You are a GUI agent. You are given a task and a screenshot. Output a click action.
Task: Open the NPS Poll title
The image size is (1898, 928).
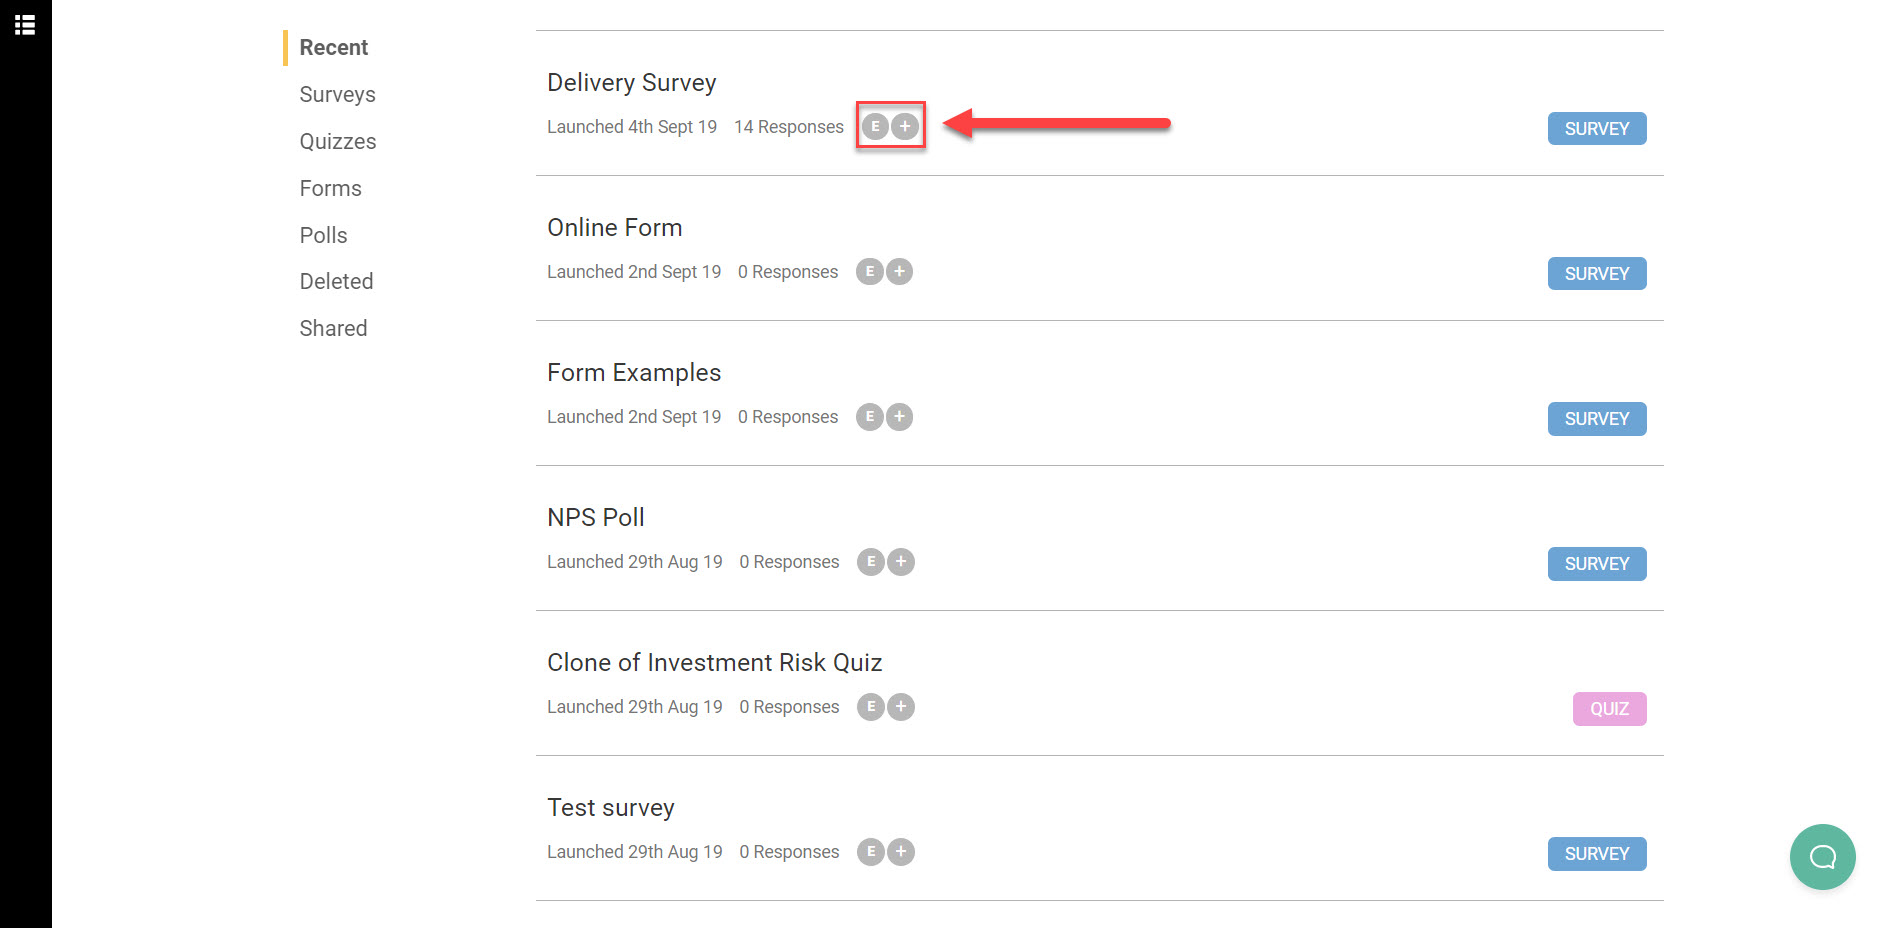[x=596, y=517]
